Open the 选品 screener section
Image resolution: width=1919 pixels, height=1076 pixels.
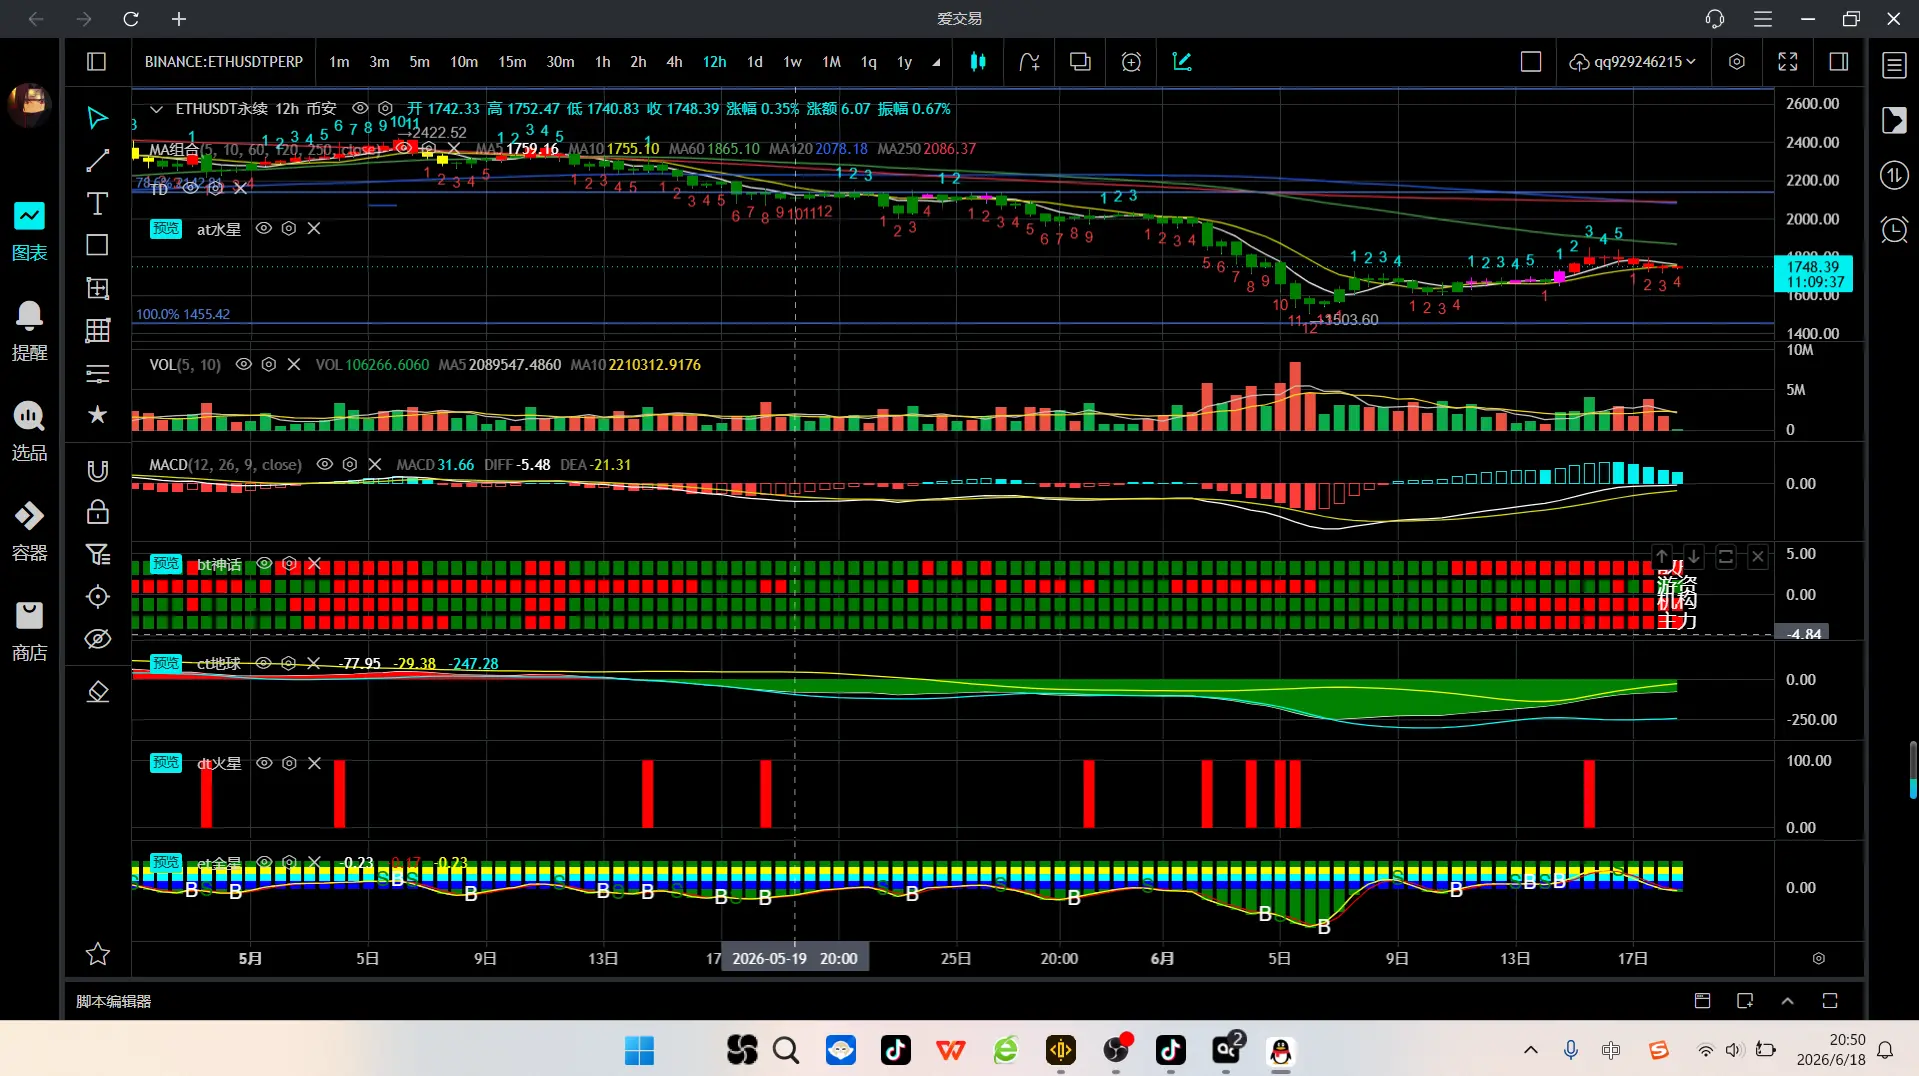tap(29, 431)
